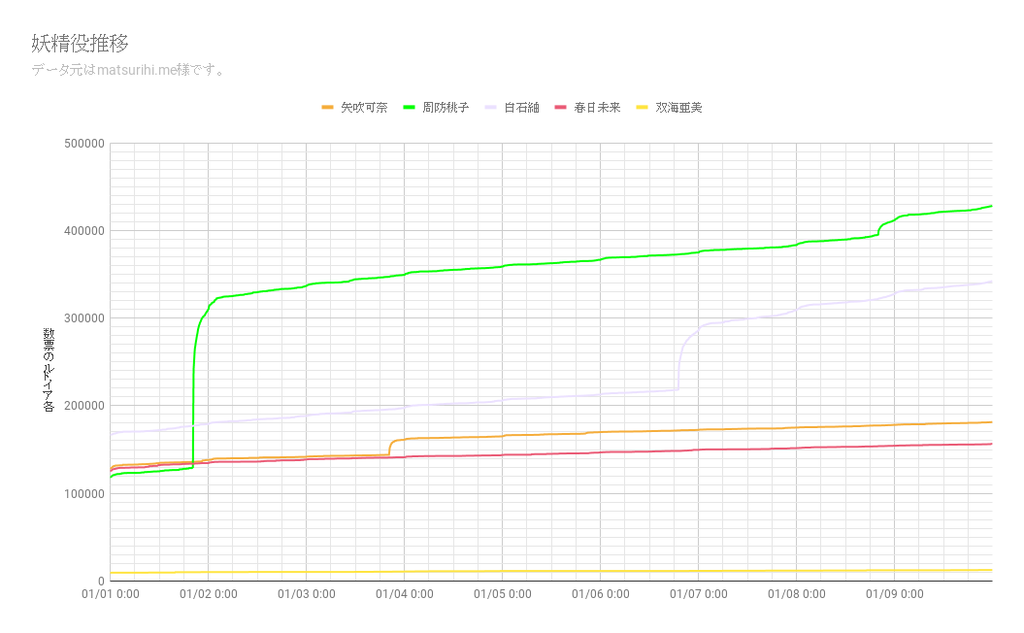Click the 01/04 0:00 x-axis label

(404, 594)
